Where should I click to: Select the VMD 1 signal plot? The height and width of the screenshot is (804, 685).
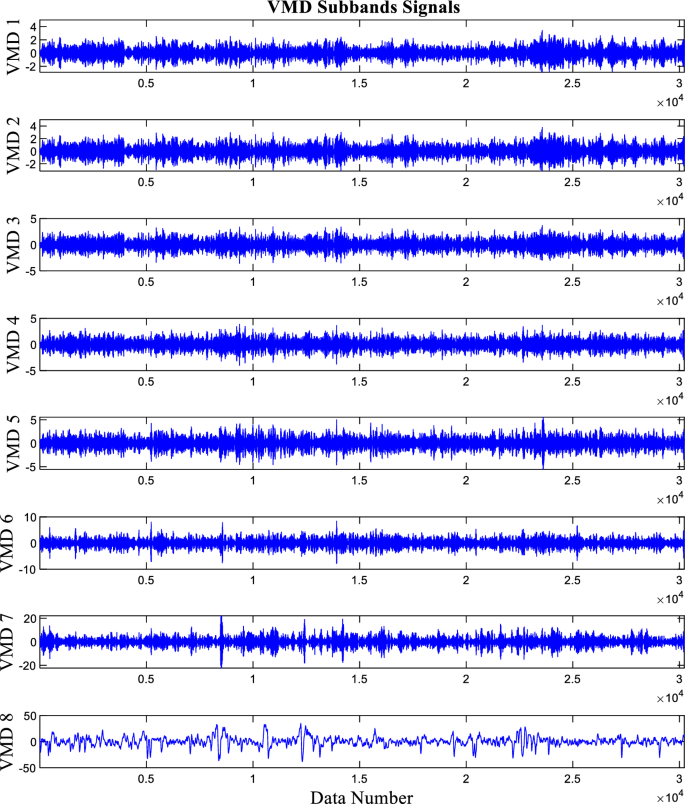point(362,47)
